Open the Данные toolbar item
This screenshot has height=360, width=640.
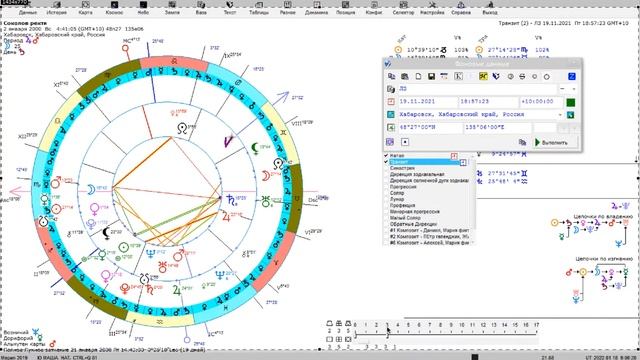click(x=28, y=8)
